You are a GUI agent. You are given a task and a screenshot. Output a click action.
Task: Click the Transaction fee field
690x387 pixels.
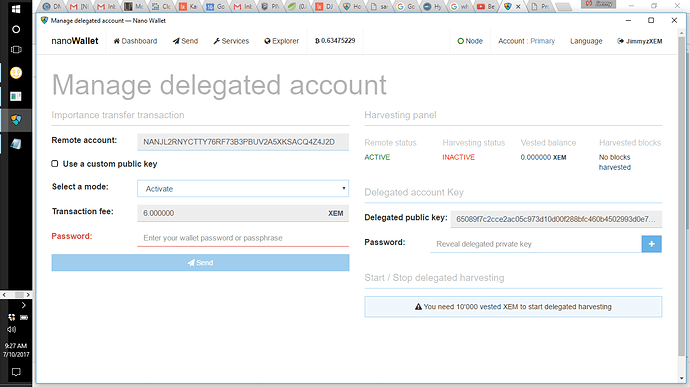click(x=243, y=213)
